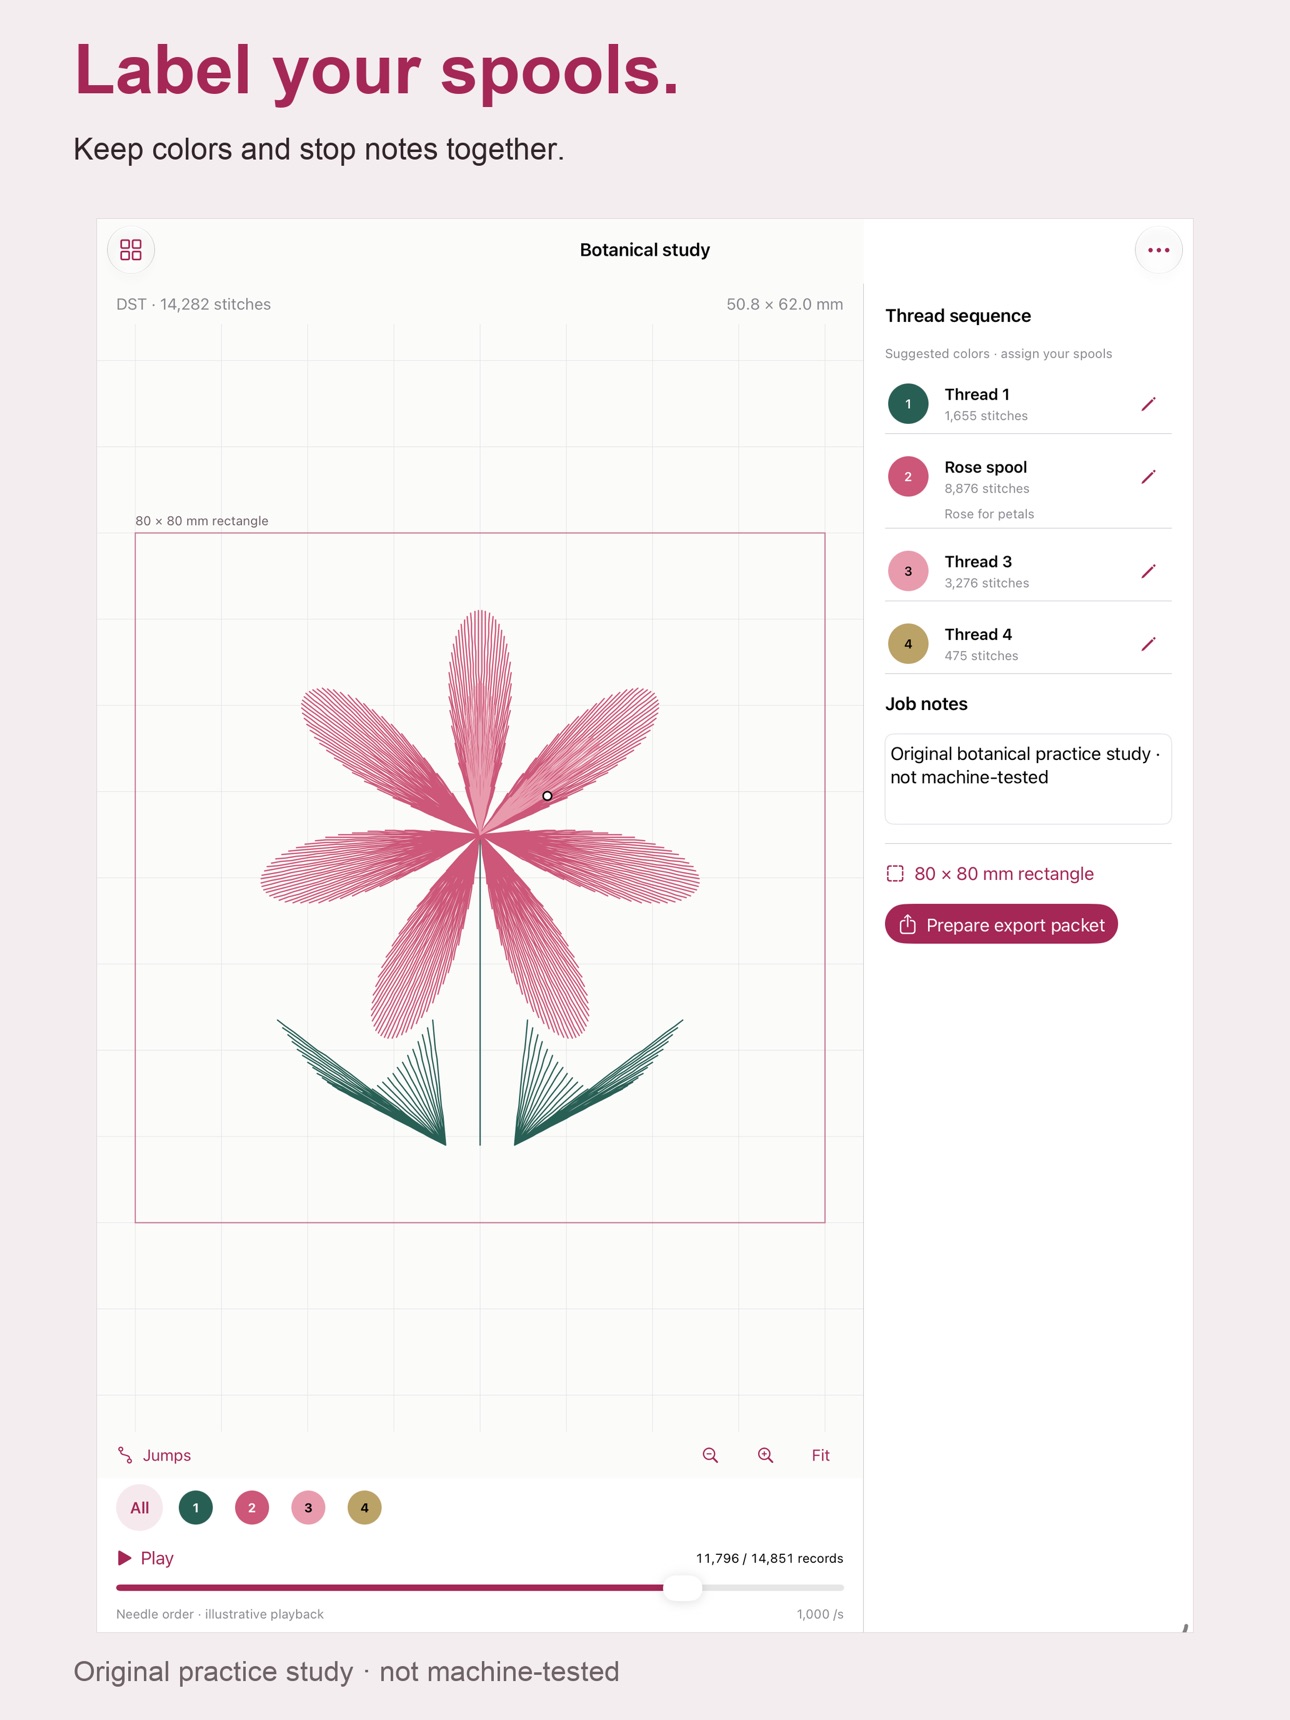Click the Thread 4 gold color swatch
This screenshot has width=1290, height=1720.
[908, 644]
